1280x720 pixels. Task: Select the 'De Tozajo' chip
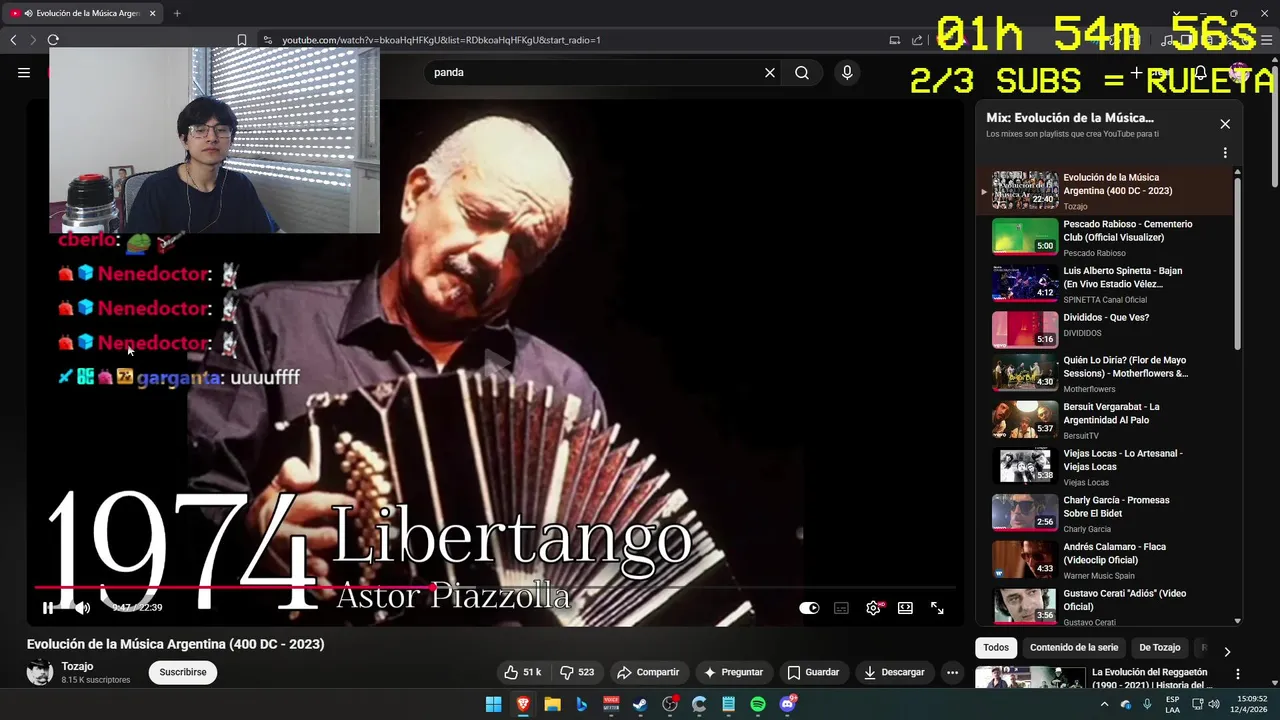tap(1160, 647)
